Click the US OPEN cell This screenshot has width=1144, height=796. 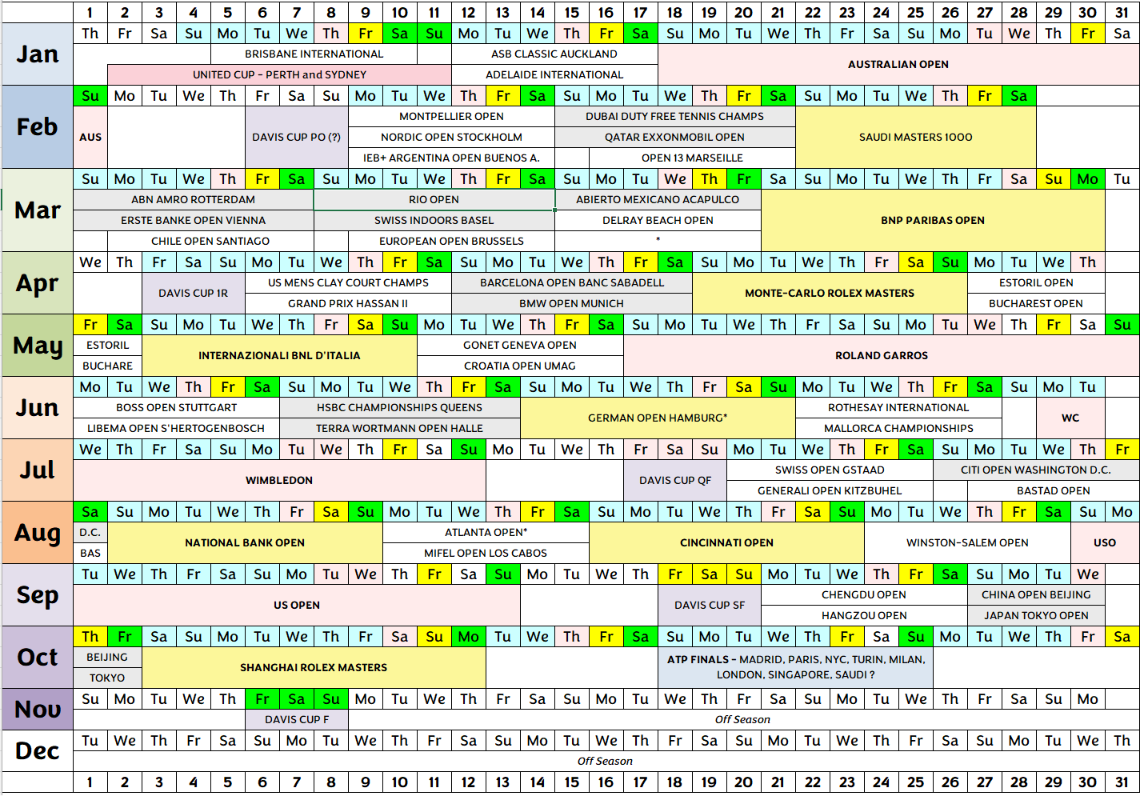click(297, 605)
